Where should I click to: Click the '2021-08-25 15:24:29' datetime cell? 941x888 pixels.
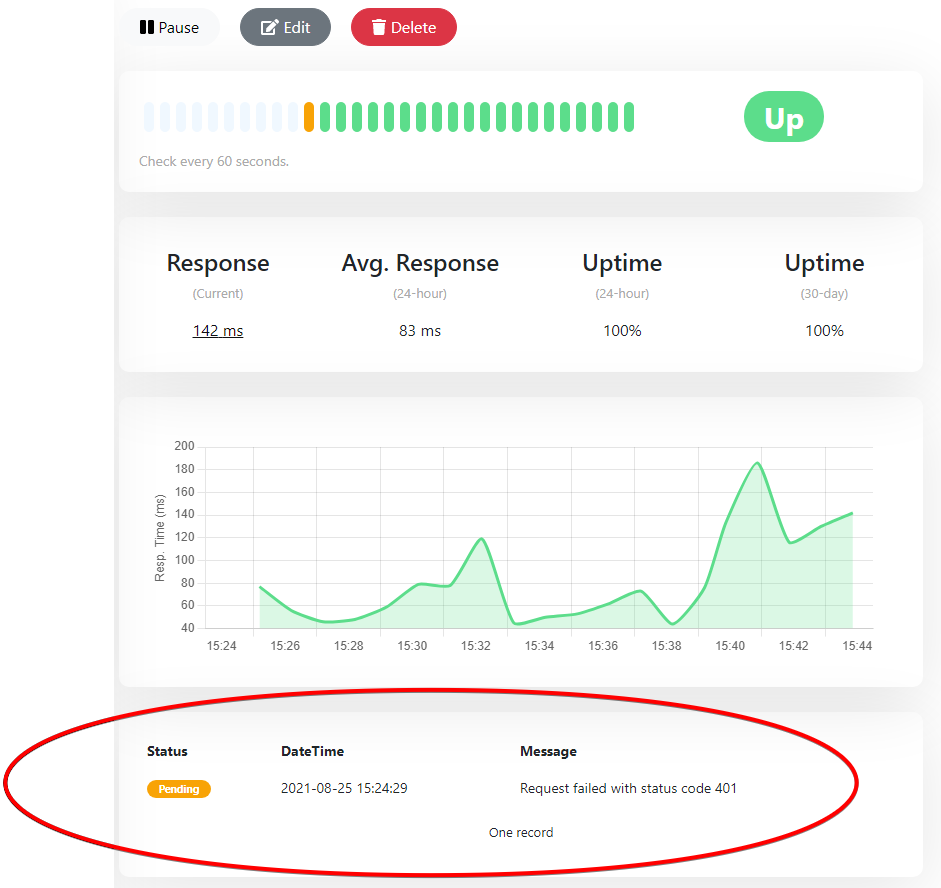(x=344, y=788)
